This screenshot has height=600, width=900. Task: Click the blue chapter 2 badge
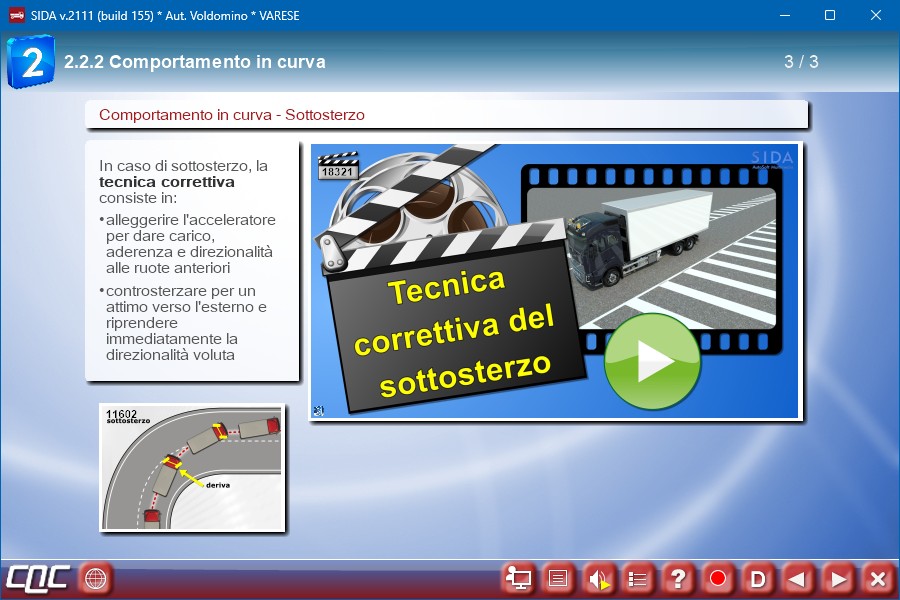(x=31, y=62)
